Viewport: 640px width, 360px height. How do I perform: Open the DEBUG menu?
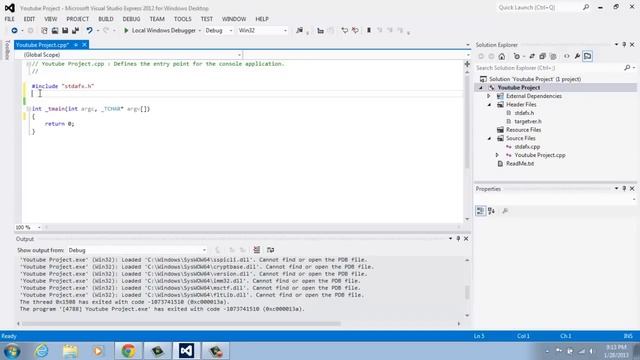tap(131, 19)
